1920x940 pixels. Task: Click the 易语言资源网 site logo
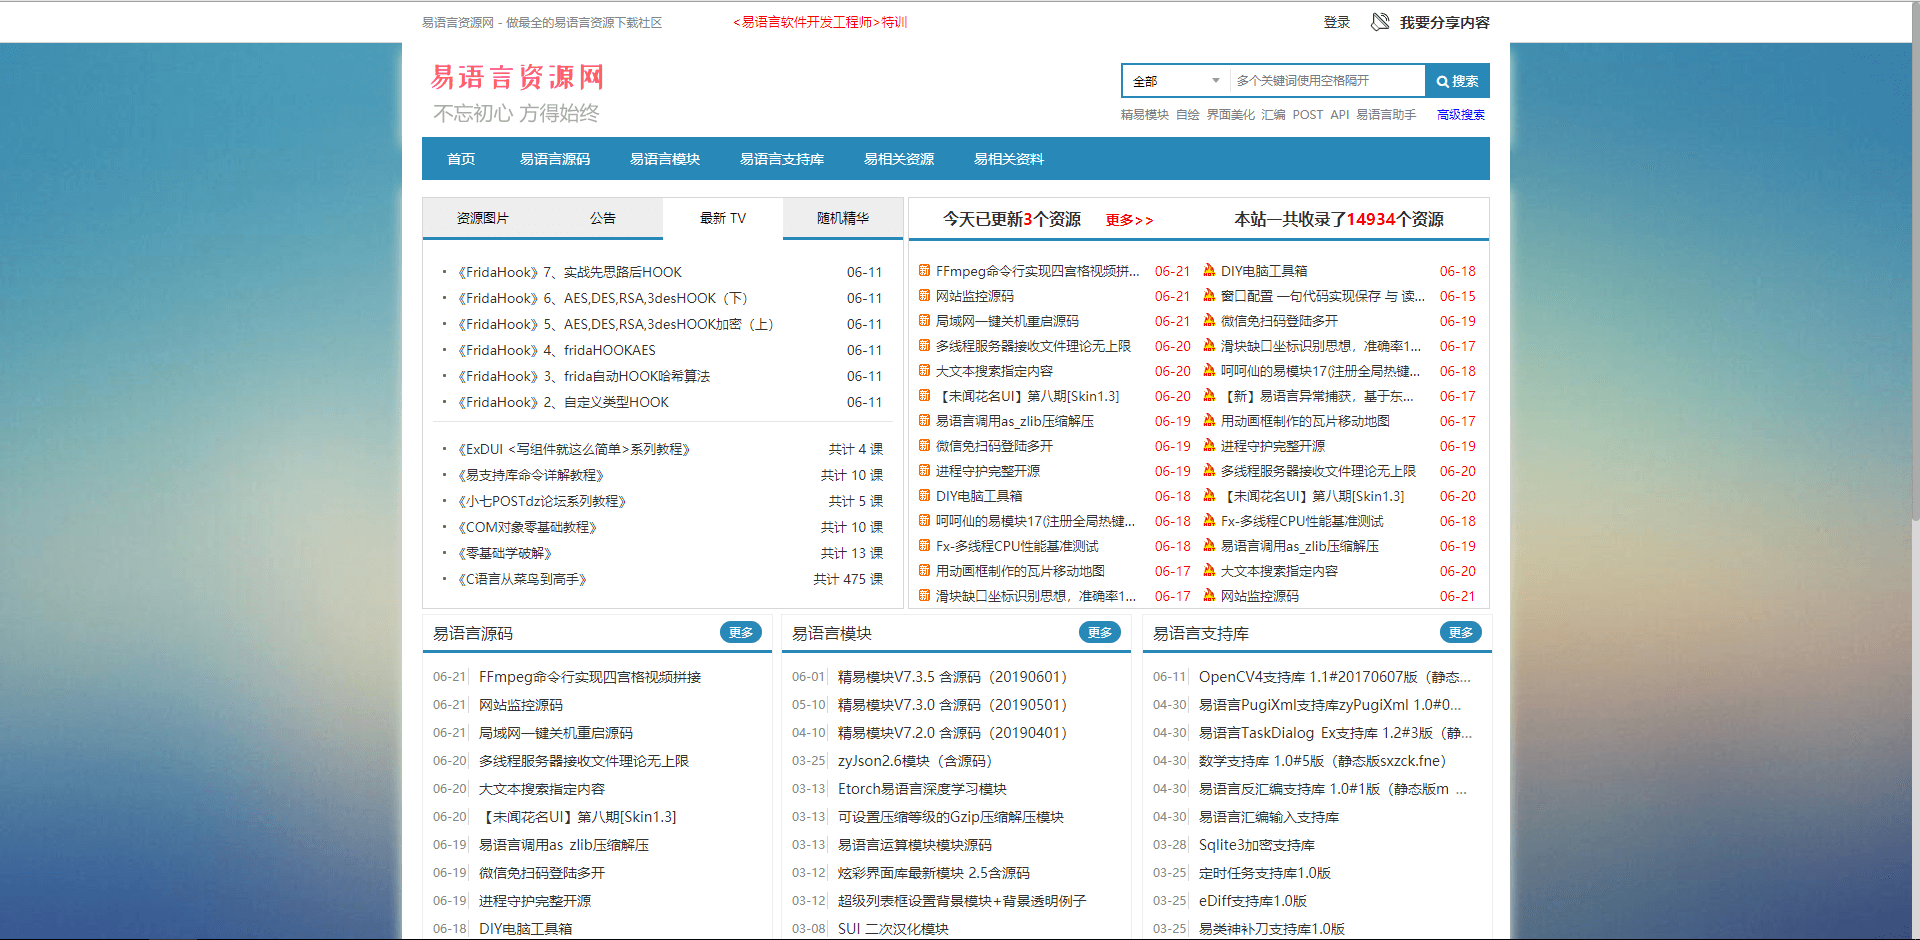tap(517, 78)
